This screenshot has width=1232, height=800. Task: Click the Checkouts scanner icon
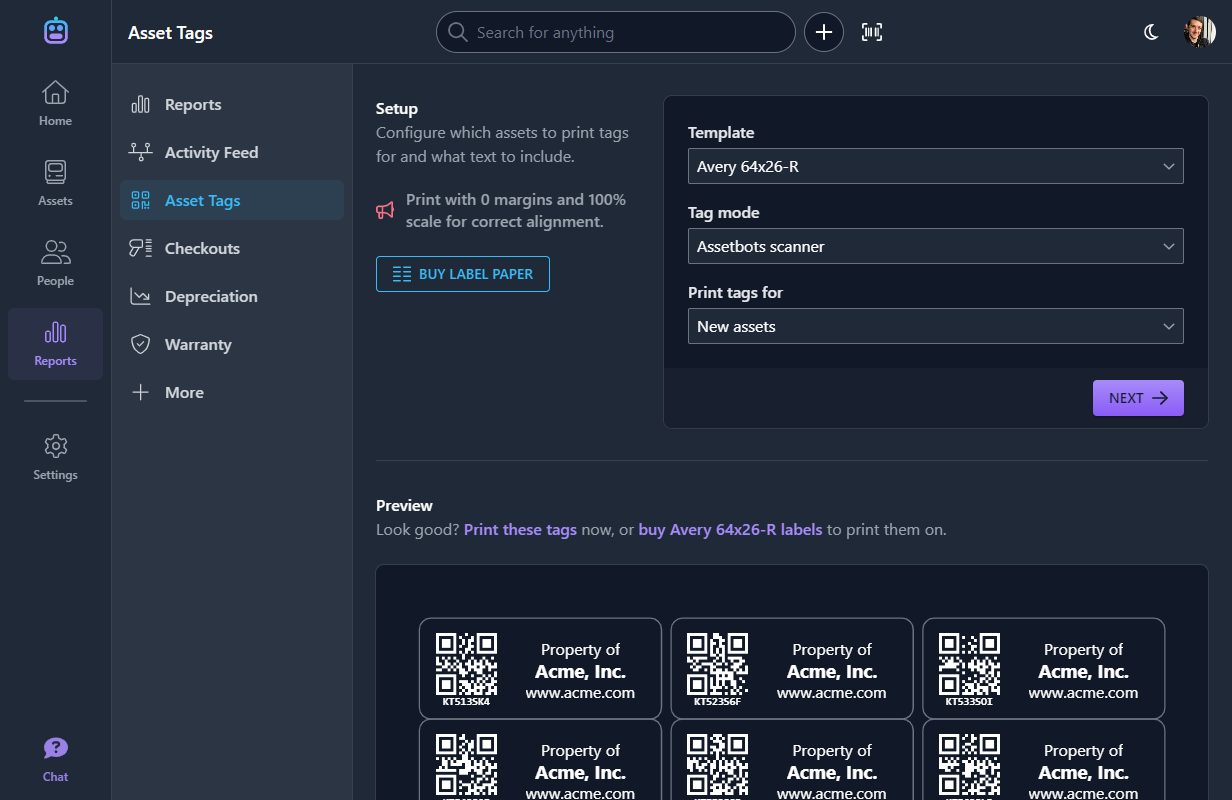141,249
